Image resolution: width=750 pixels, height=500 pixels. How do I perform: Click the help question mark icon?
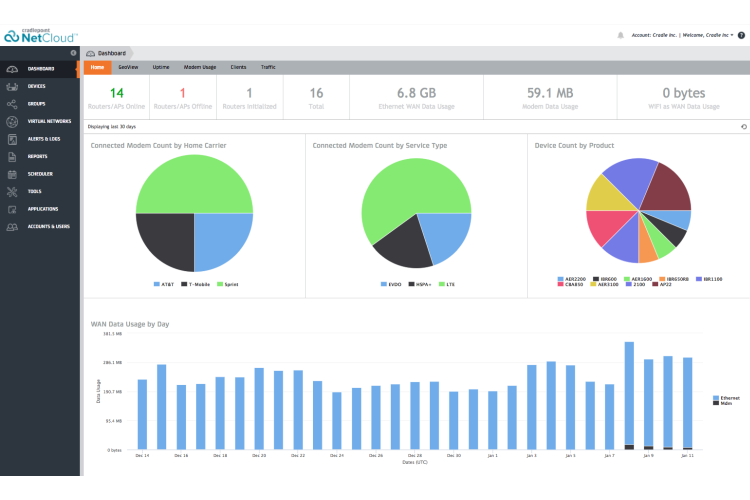(741, 35)
